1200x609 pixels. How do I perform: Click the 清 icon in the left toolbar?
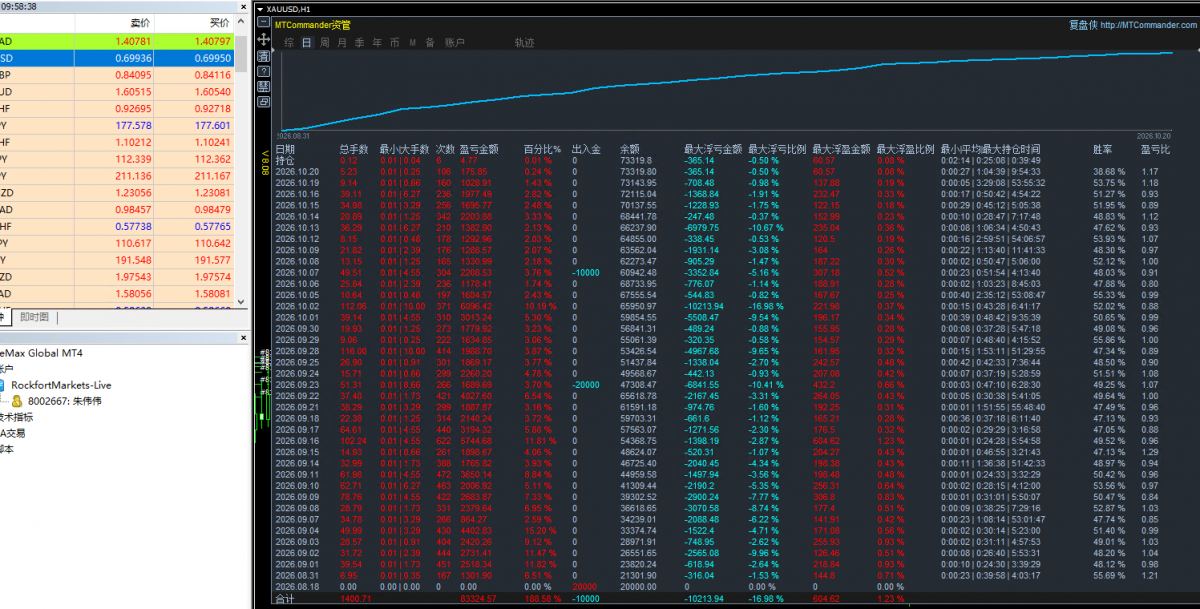pos(264,55)
